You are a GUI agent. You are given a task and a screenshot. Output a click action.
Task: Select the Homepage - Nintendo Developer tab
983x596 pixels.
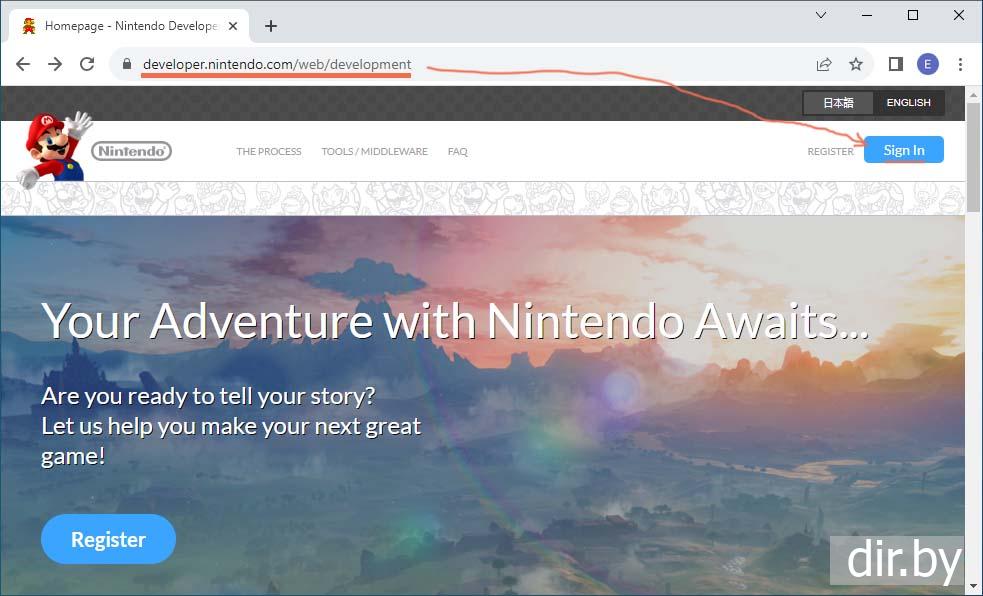[x=129, y=26]
